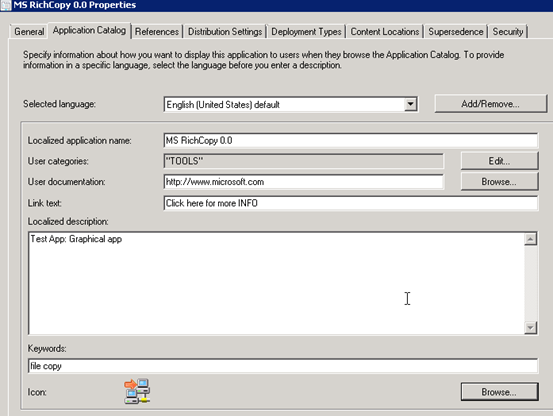The height and width of the screenshot is (416, 553).
Task: Switch to the Content Locations tab
Action: click(385, 32)
